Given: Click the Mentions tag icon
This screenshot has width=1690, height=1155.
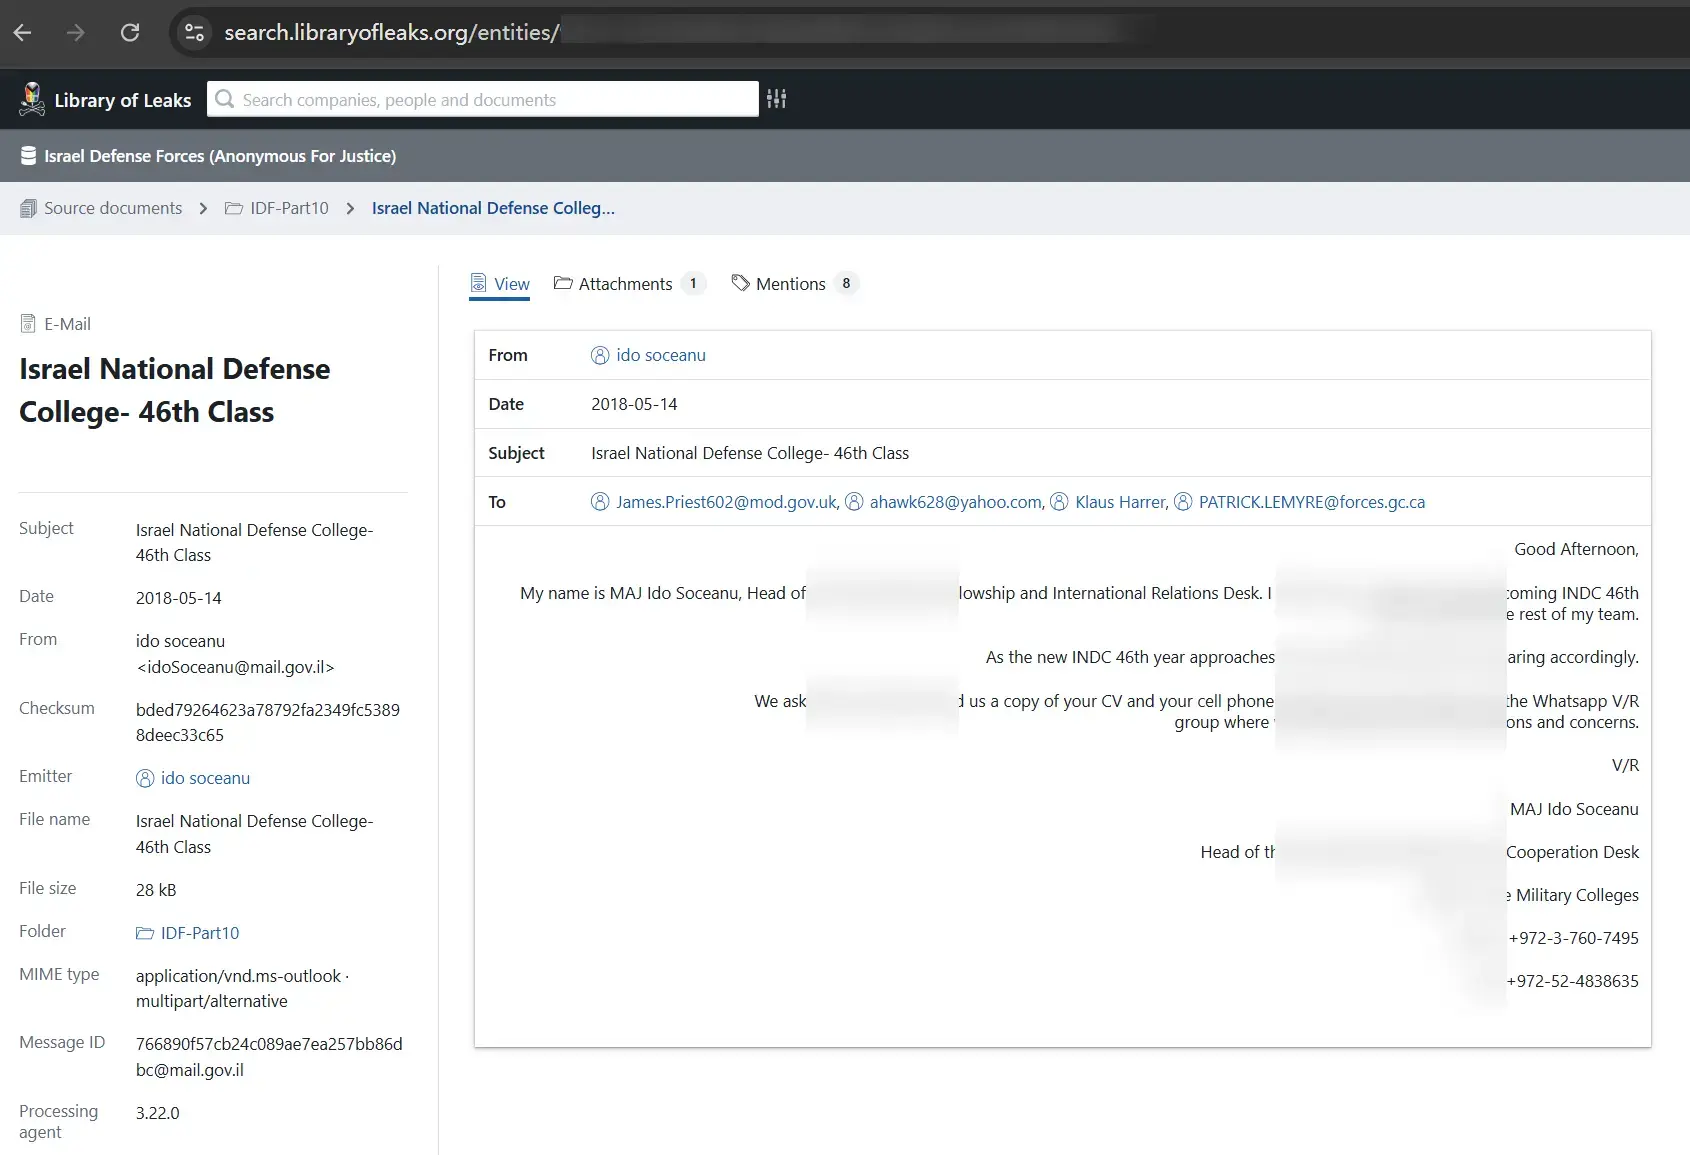Looking at the screenshot, I should (x=741, y=283).
